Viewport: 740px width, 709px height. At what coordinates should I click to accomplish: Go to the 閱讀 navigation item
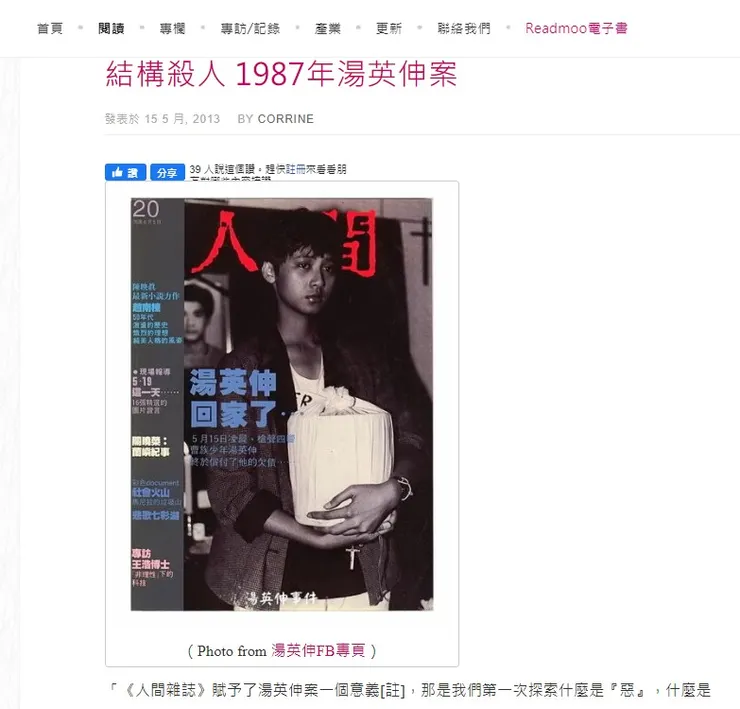click(111, 28)
